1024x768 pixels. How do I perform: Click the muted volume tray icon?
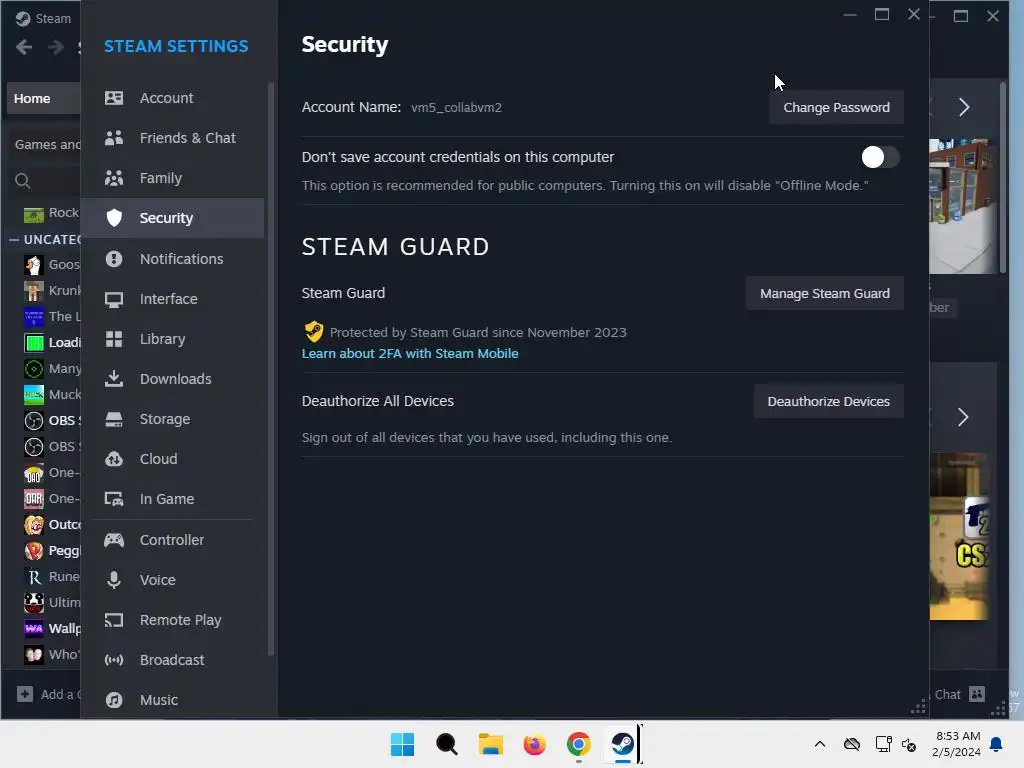coord(909,744)
